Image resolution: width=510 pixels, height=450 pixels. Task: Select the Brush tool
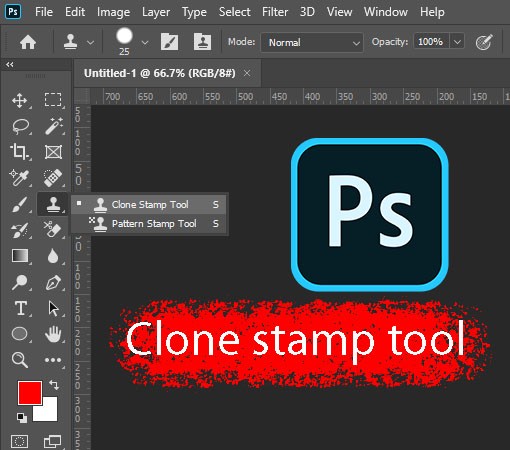click(19, 204)
